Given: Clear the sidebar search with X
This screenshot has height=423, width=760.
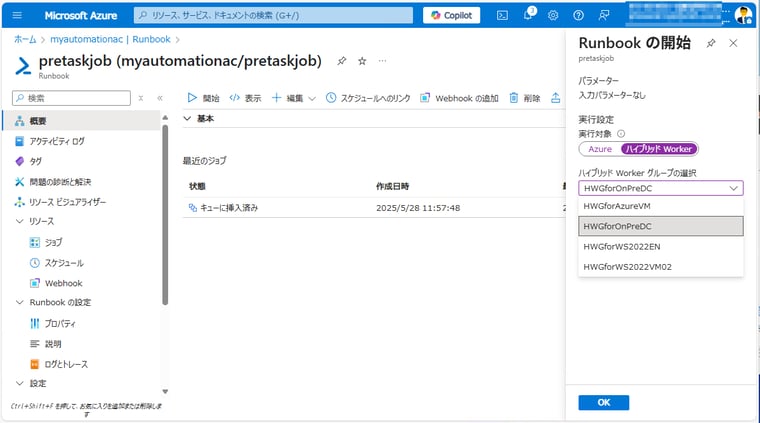Looking at the screenshot, I should pyautogui.click(x=141, y=98).
